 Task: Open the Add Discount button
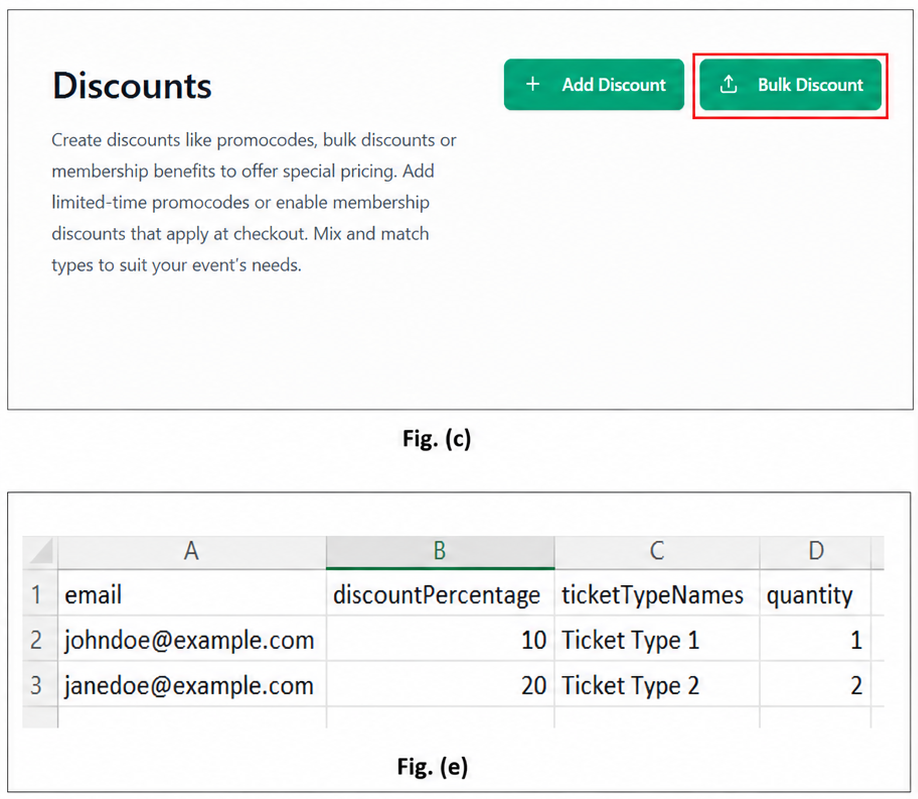(594, 84)
